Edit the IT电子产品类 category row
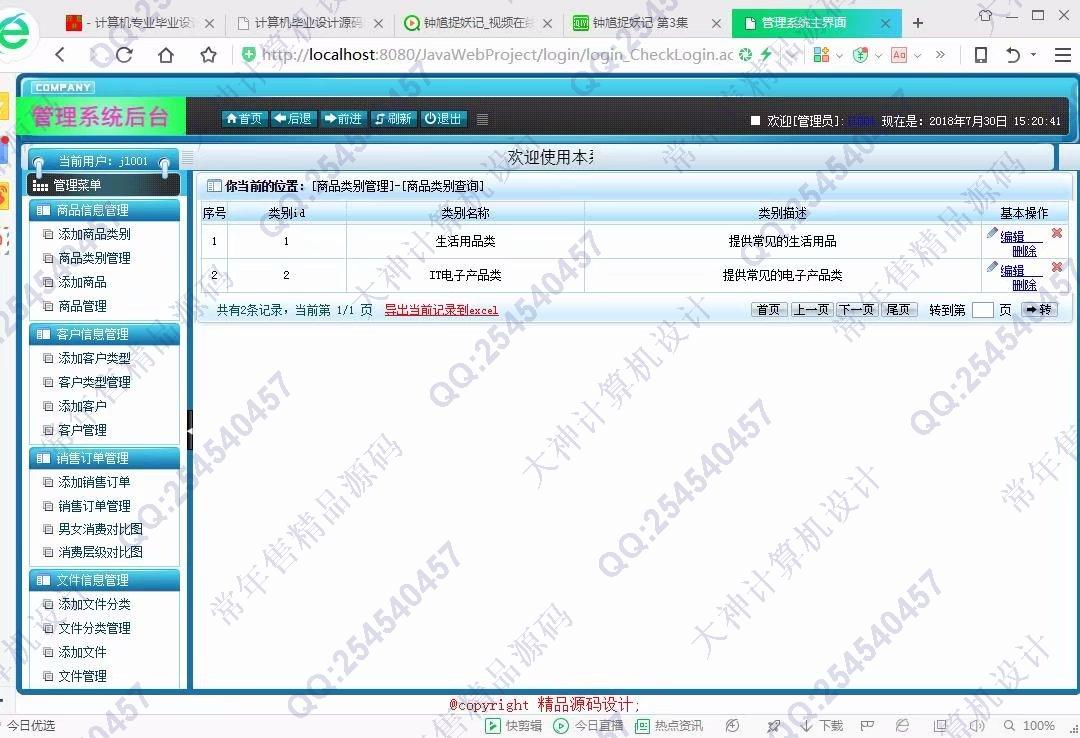Image resolution: width=1080 pixels, height=738 pixels. pyautogui.click(x=1012, y=270)
